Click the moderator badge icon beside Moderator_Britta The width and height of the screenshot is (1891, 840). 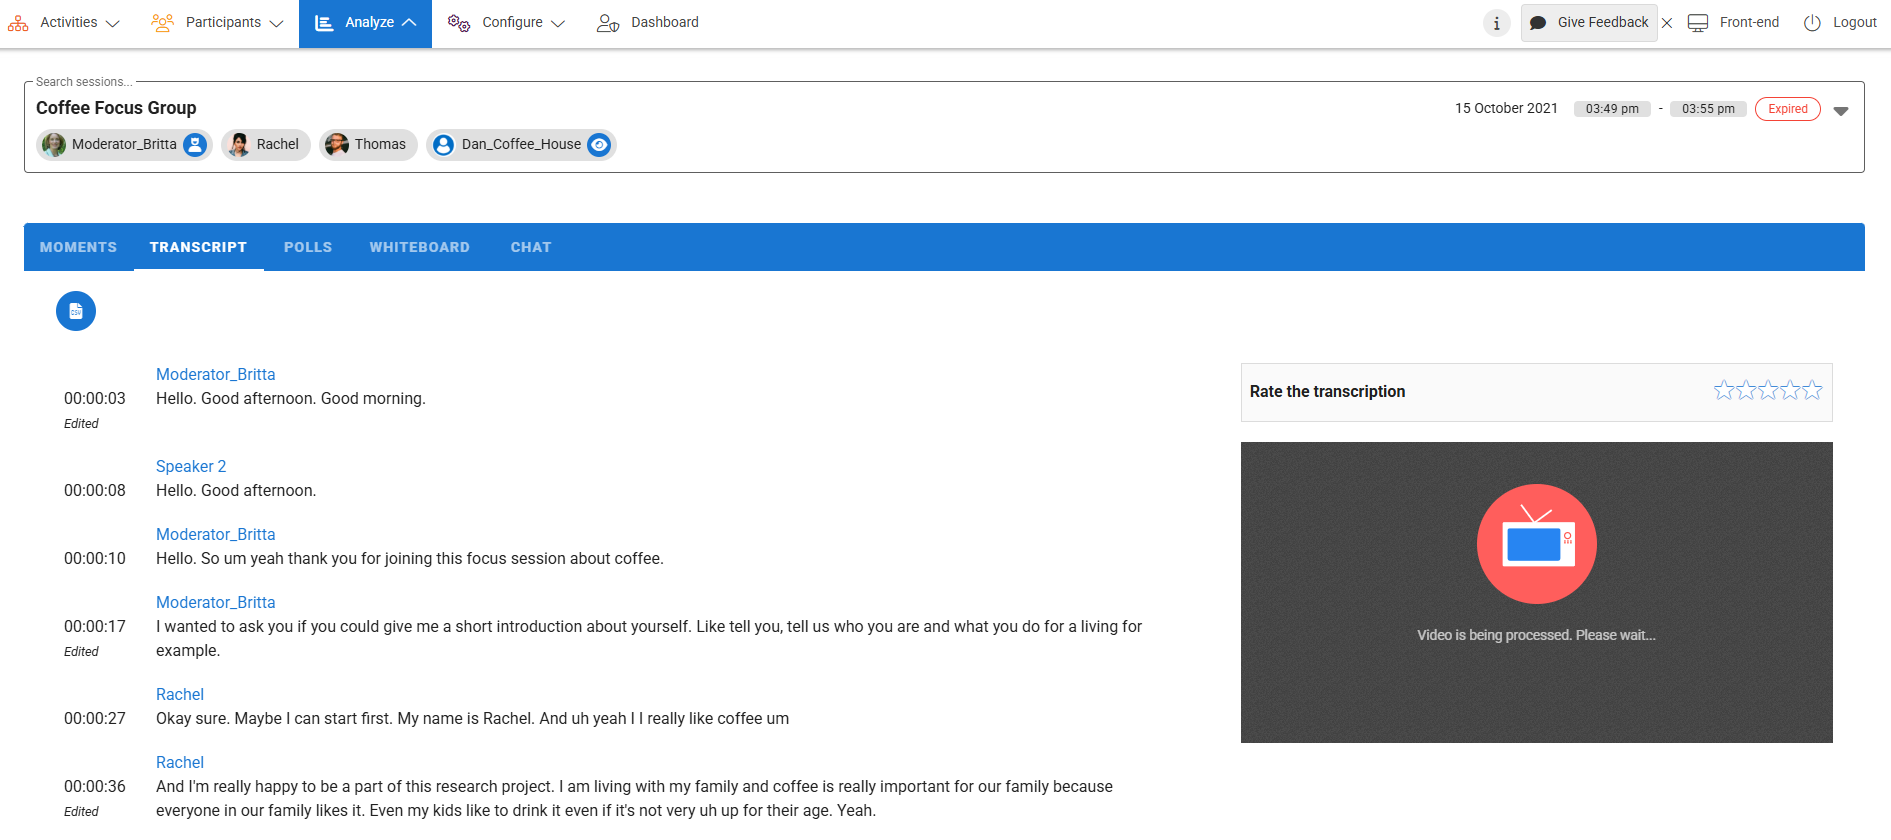[195, 145]
